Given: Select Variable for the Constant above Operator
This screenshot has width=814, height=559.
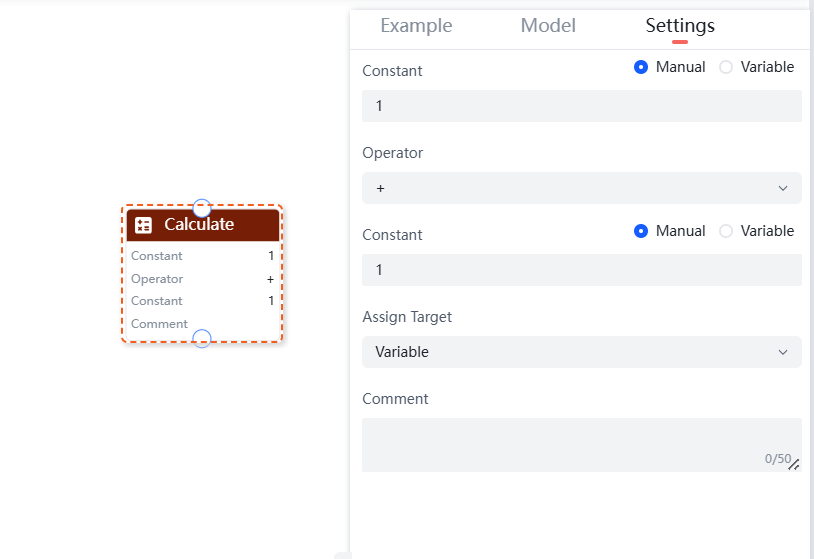Looking at the screenshot, I should tap(726, 67).
